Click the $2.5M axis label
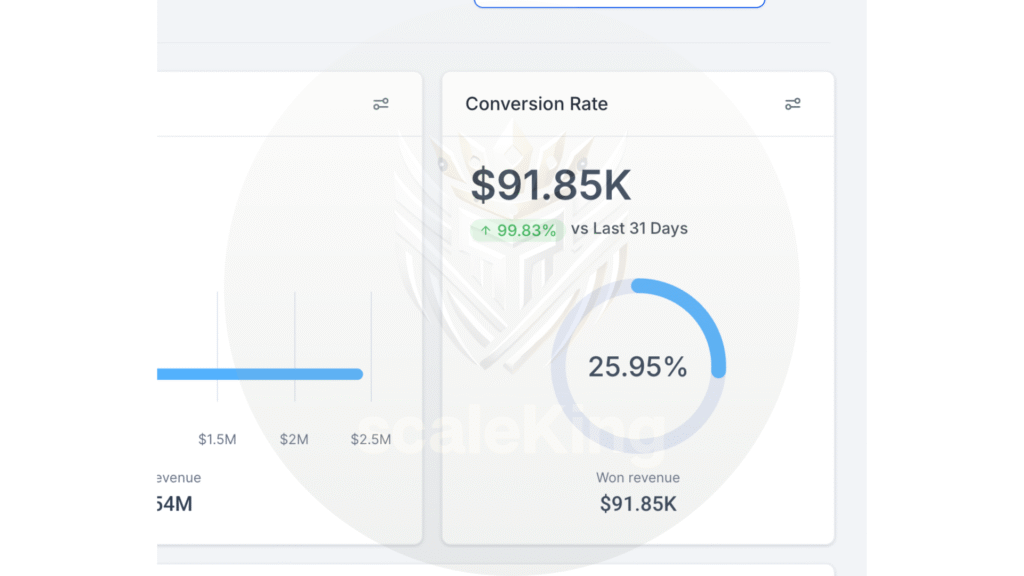 371,440
